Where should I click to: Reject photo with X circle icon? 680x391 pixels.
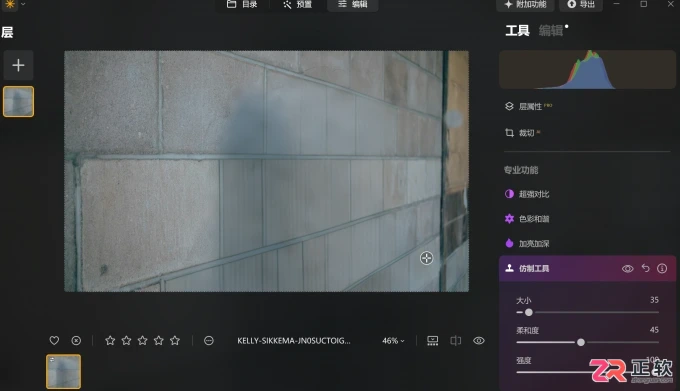pyautogui.click(x=76, y=341)
